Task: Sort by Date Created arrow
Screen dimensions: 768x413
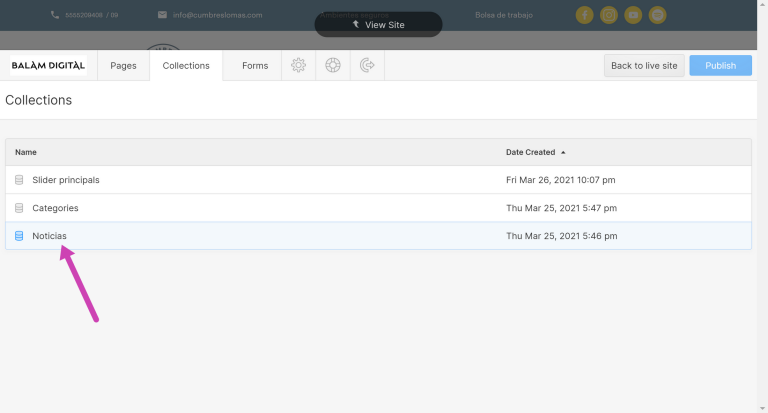Action: (563, 152)
